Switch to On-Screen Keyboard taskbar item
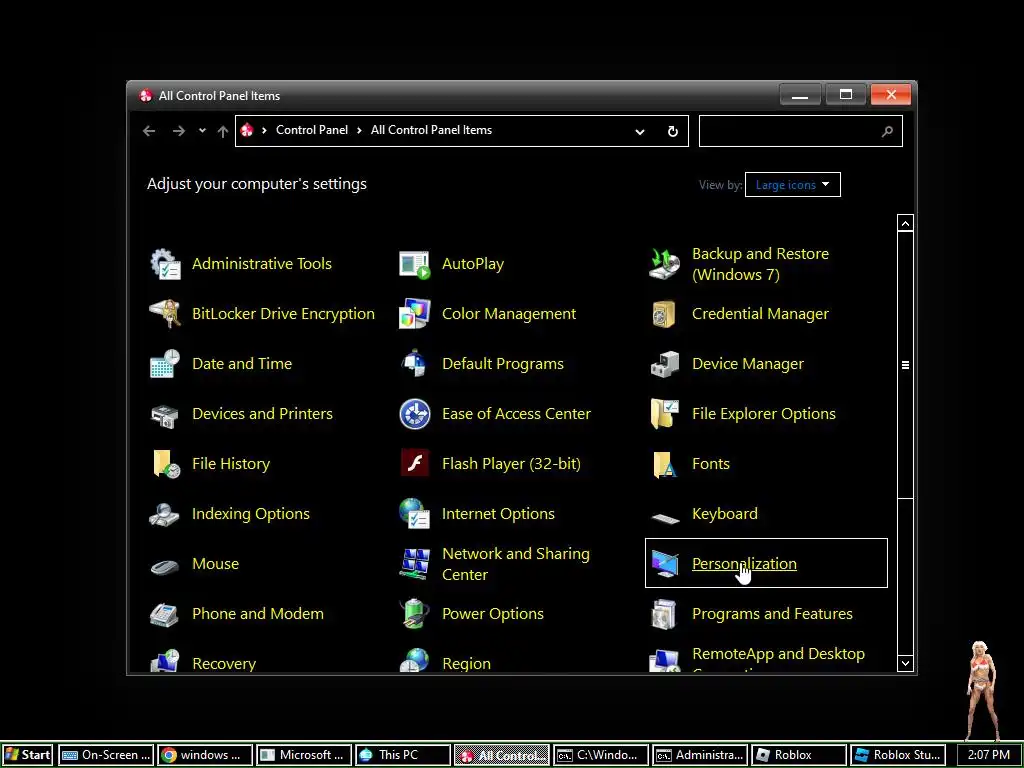This screenshot has width=1024, height=768. click(x=106, y=755)
